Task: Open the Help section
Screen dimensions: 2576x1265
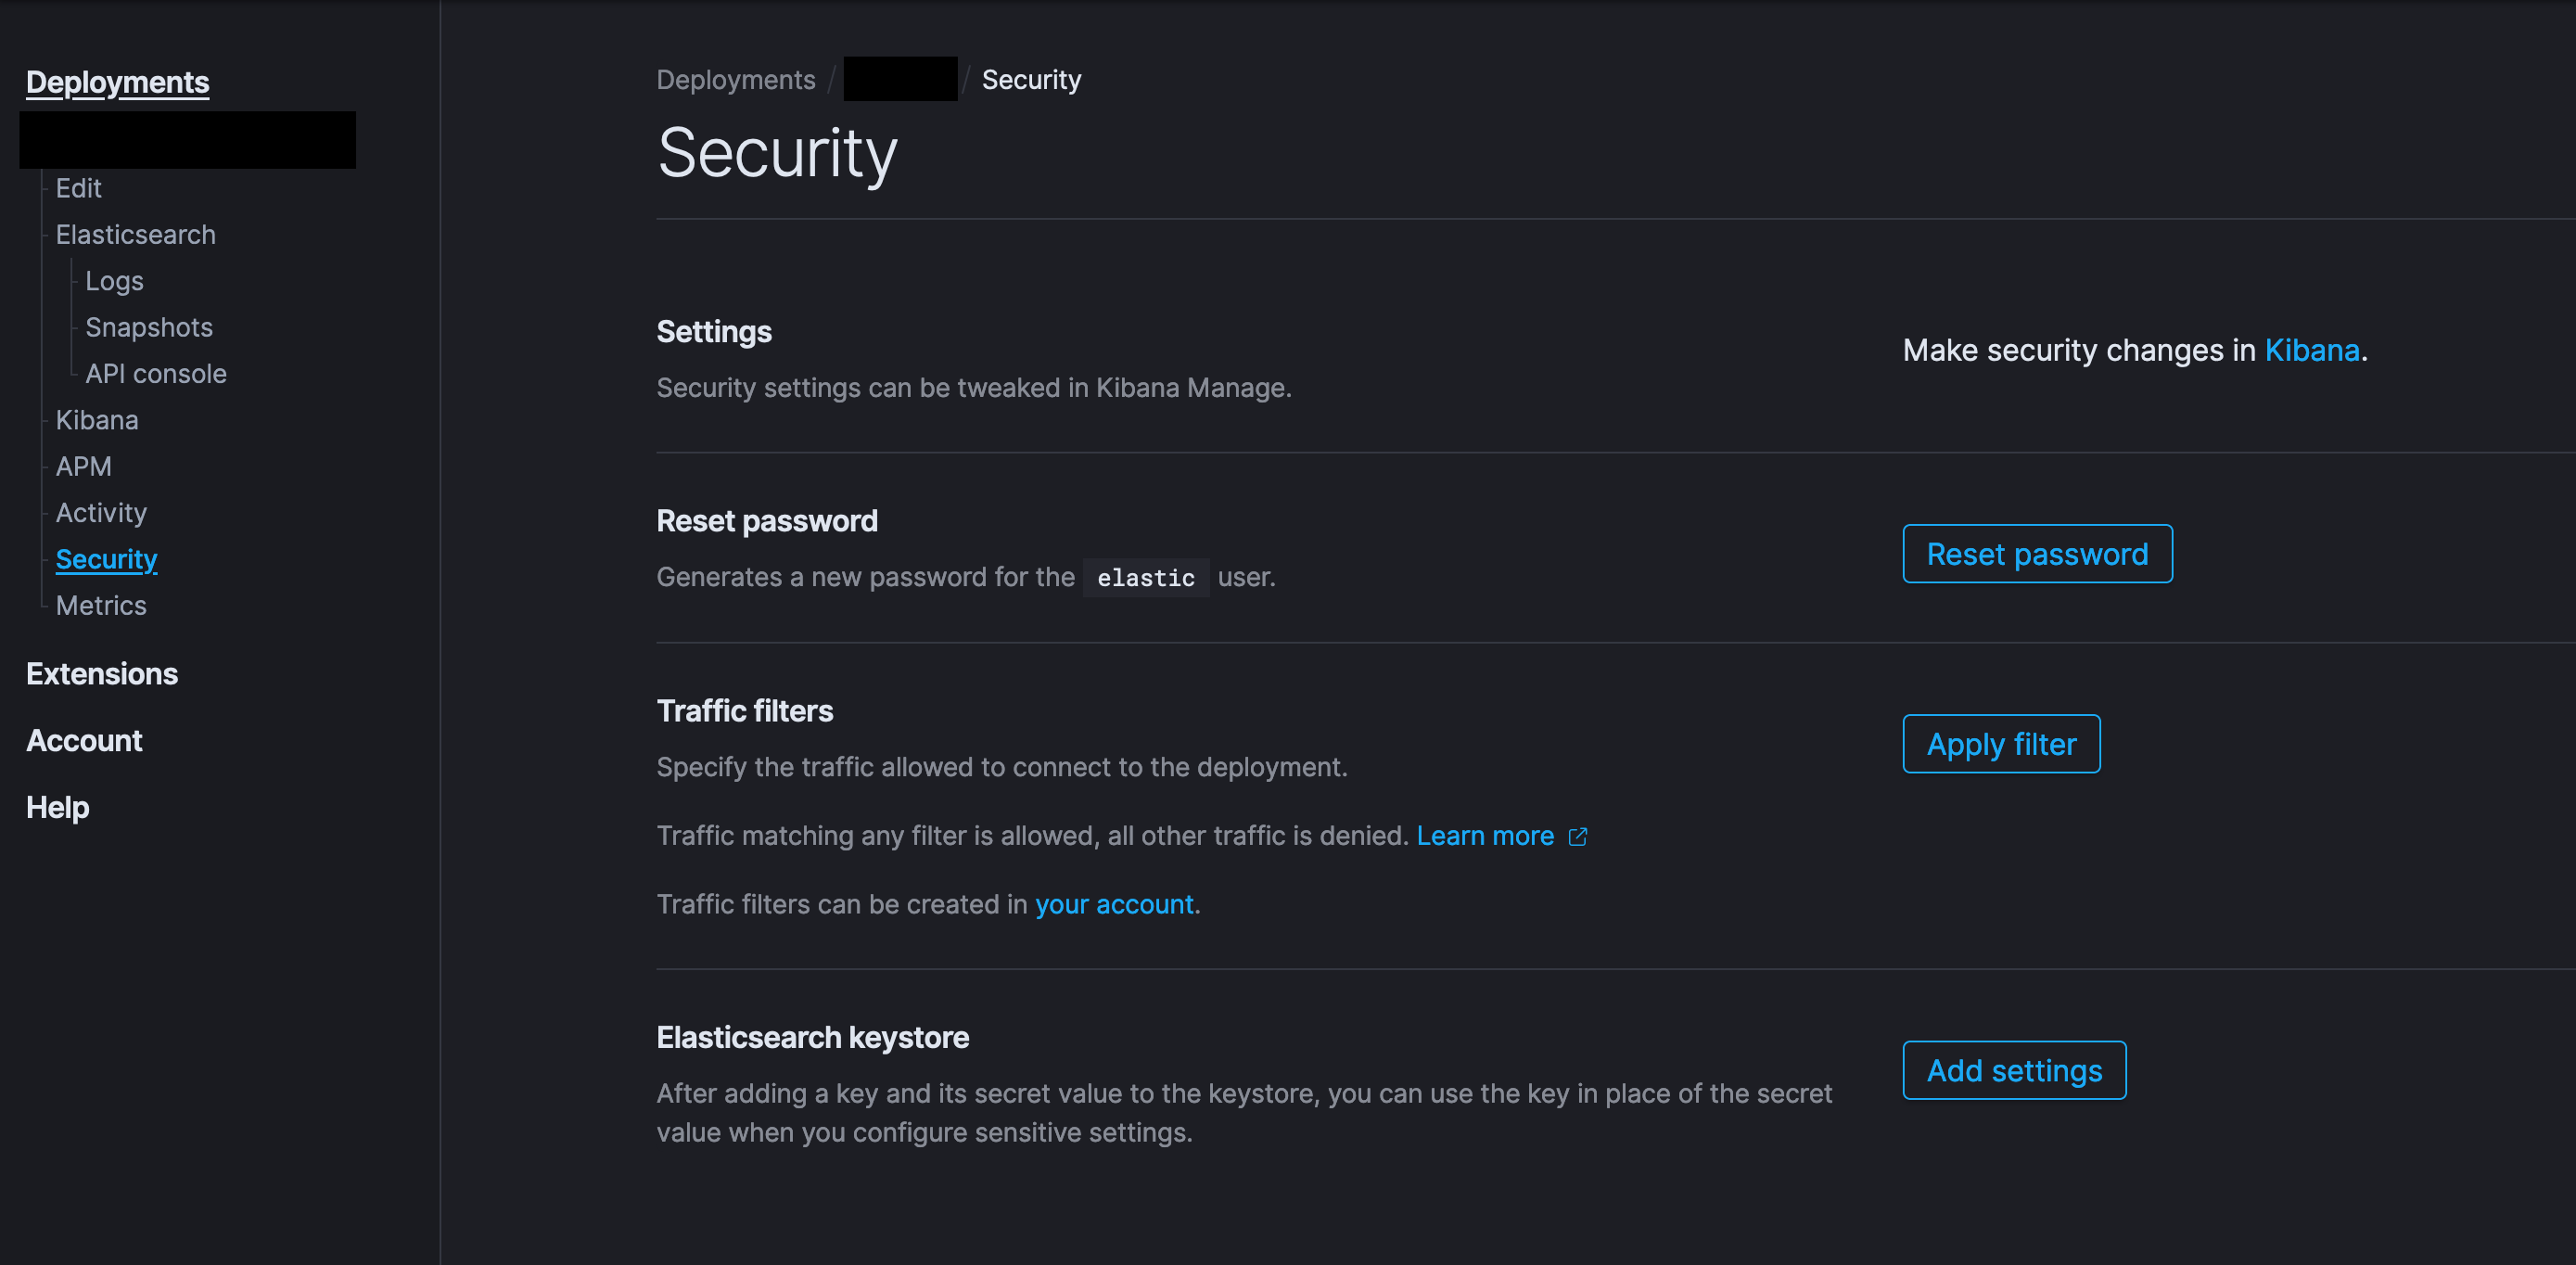Action: tap(58, 808)
